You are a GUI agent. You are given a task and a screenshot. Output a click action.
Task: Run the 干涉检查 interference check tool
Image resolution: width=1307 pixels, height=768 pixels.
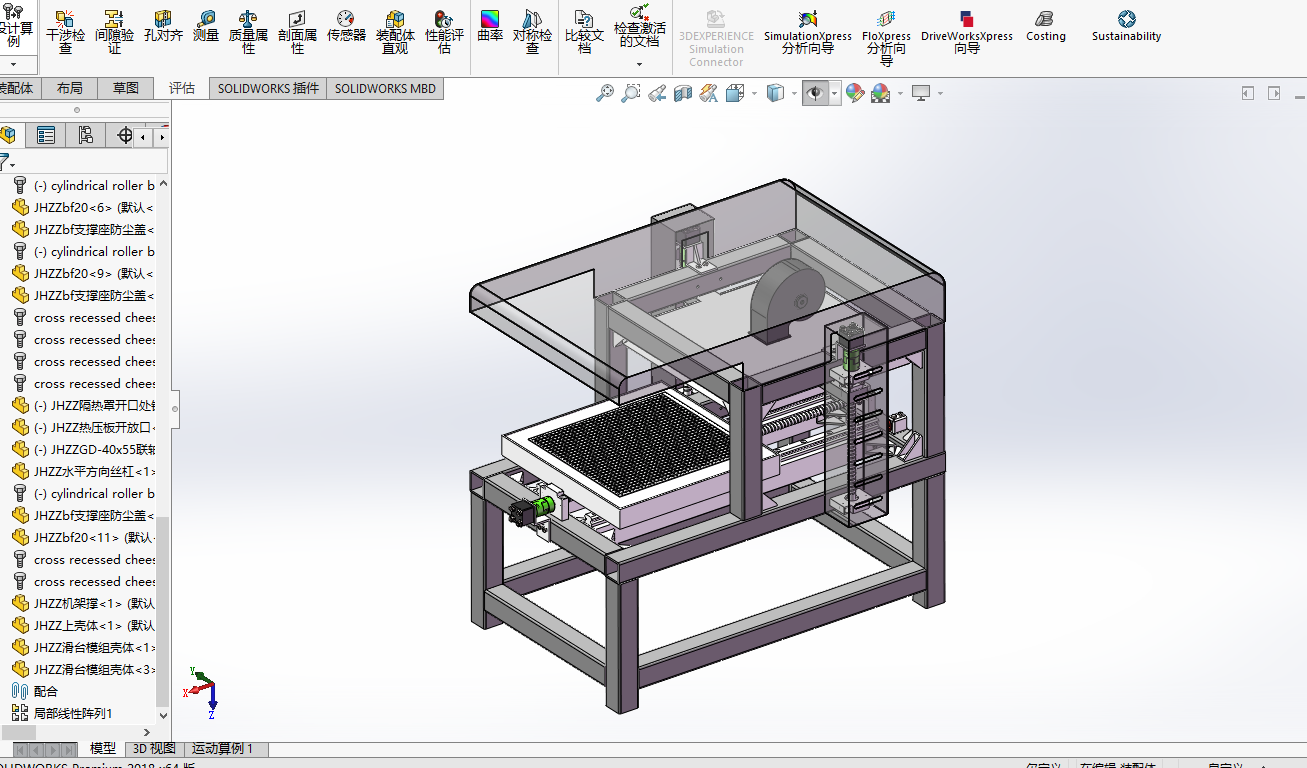coord(65,31)
